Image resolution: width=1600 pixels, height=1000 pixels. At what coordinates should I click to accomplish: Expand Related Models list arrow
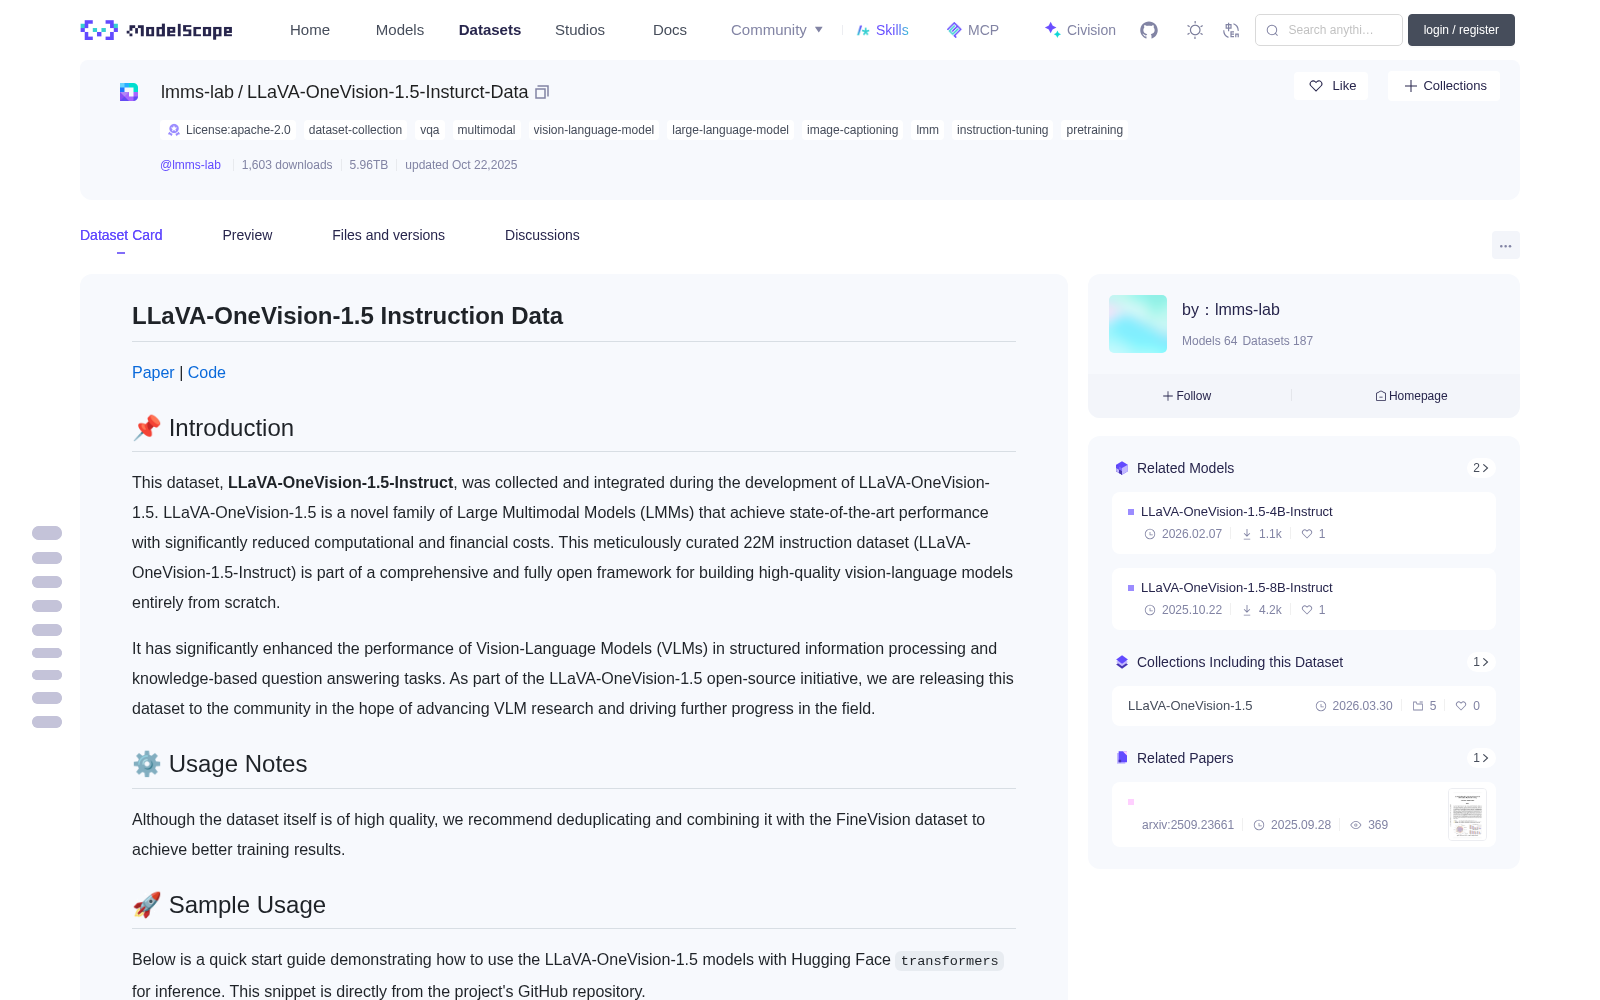pyautogui.click(x=1481, y=468)
